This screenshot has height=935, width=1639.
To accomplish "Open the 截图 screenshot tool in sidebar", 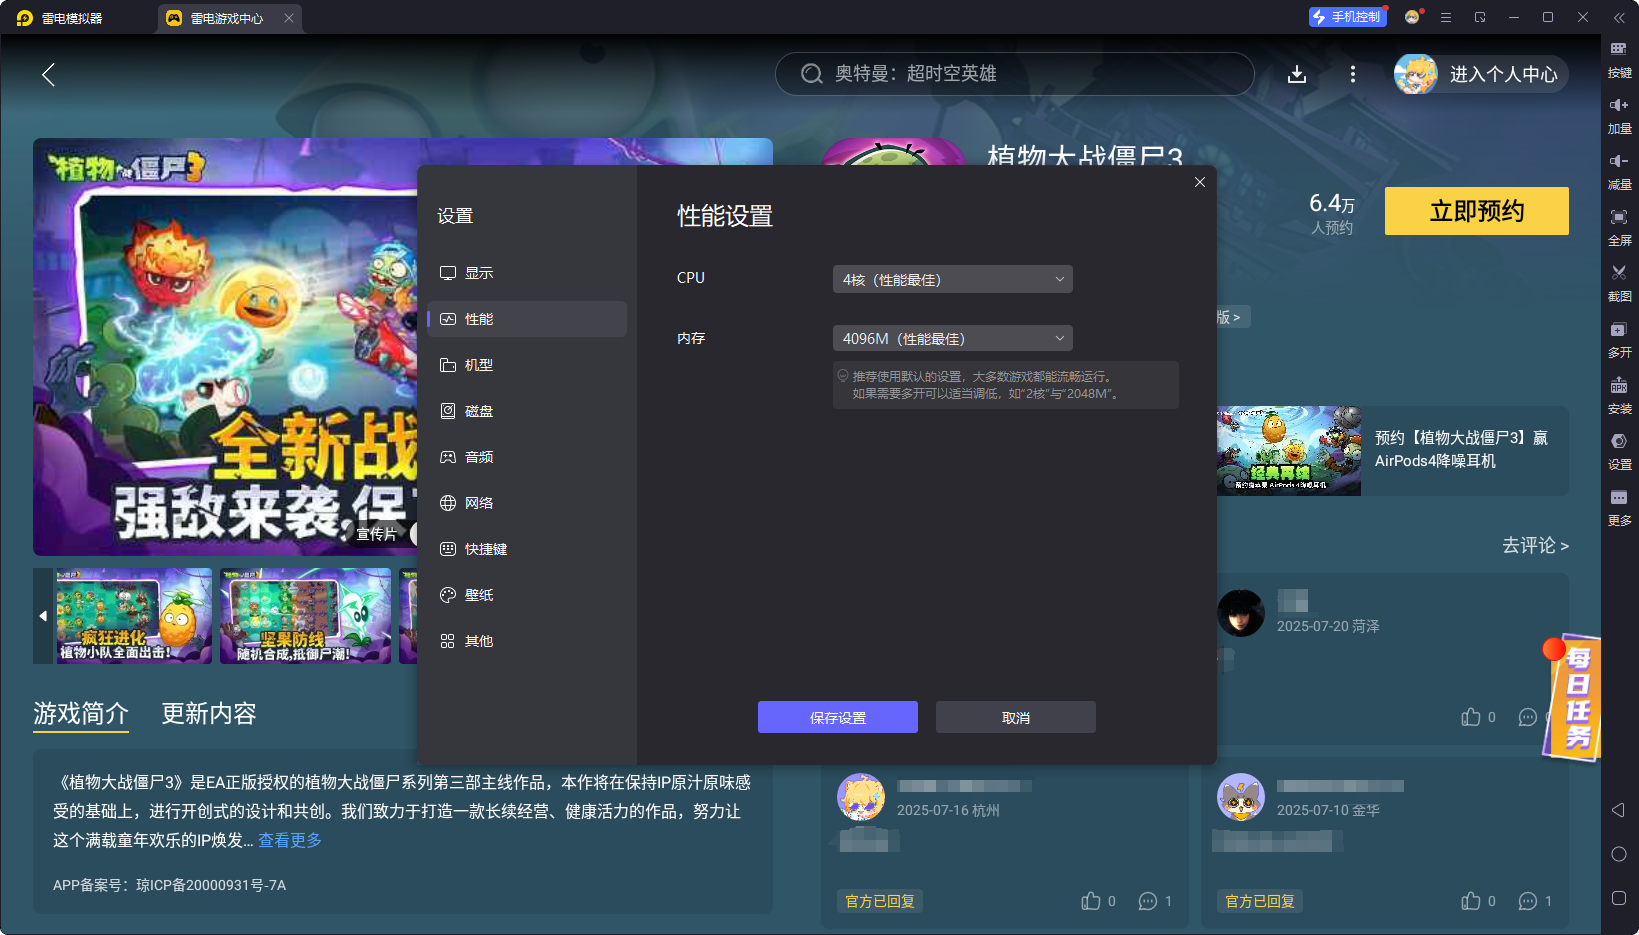I will pos(1621,283).
